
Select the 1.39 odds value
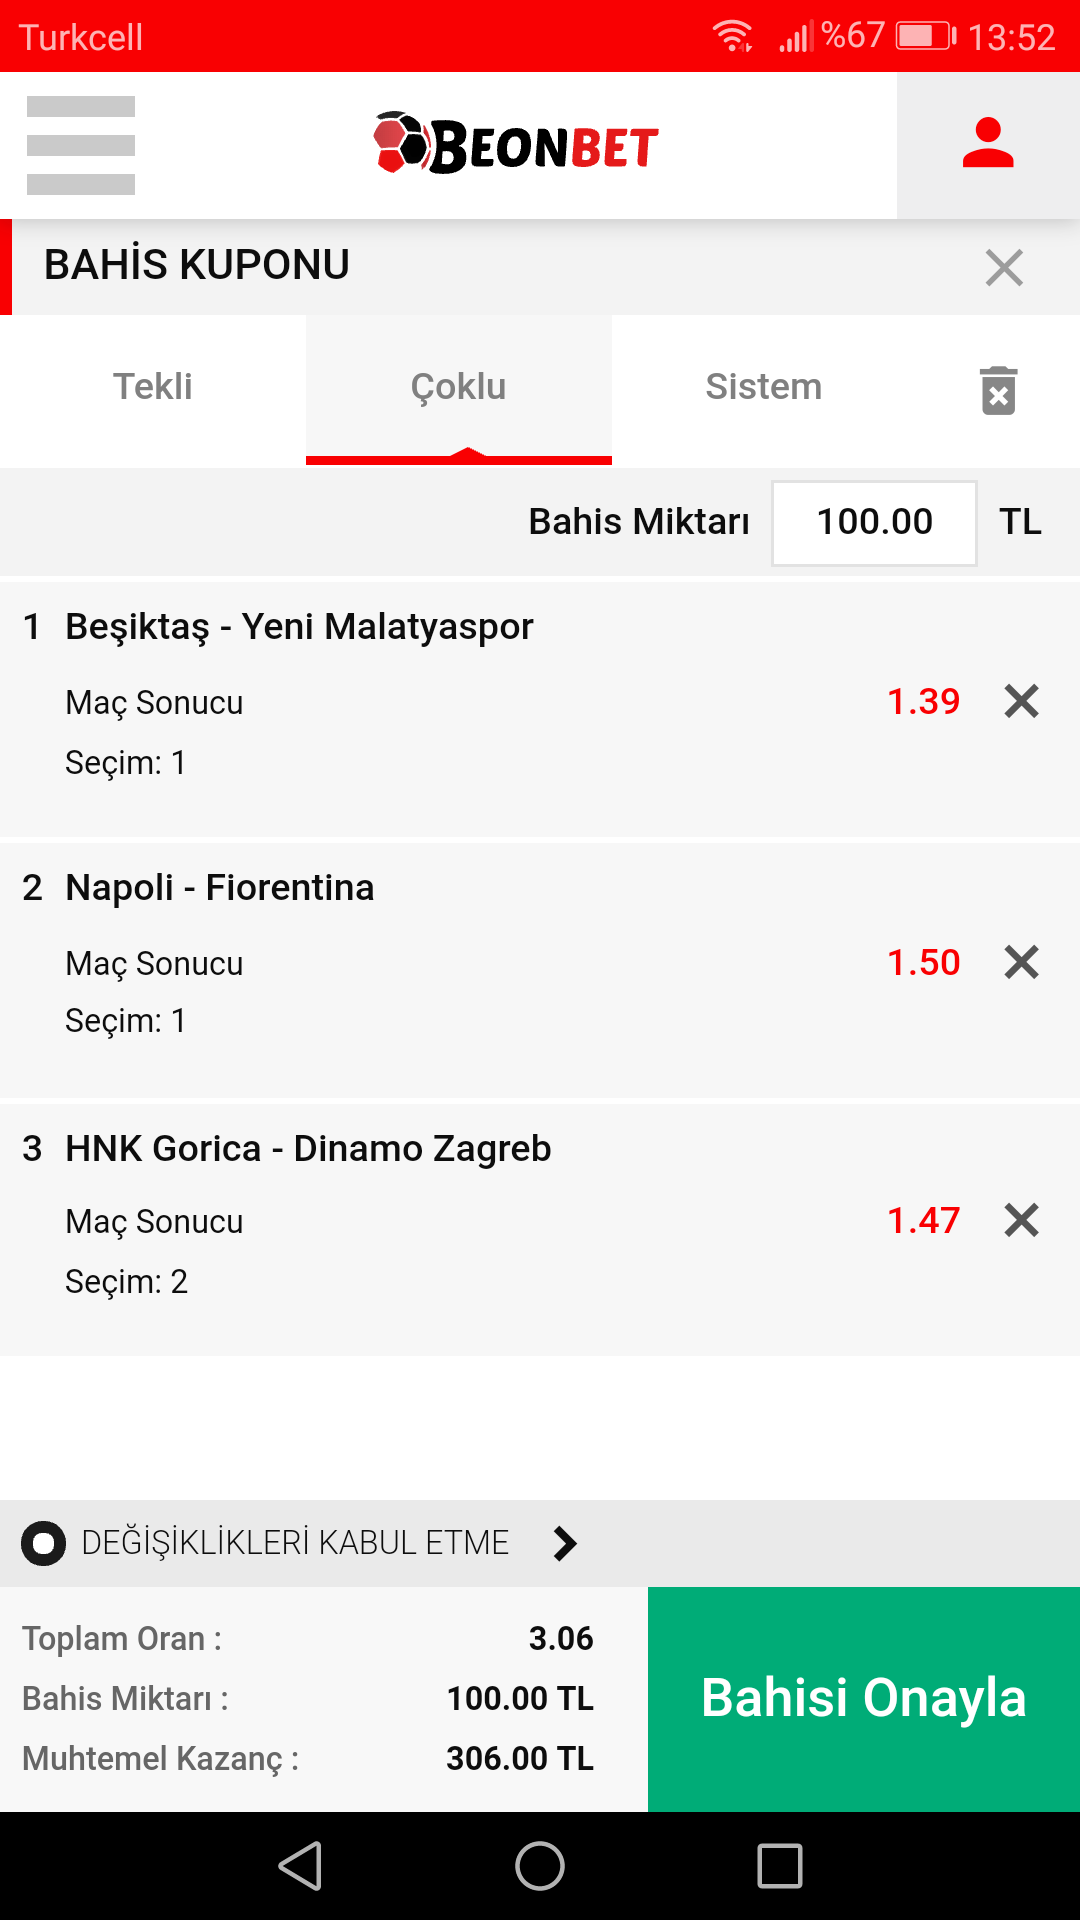tap(924, 701)
